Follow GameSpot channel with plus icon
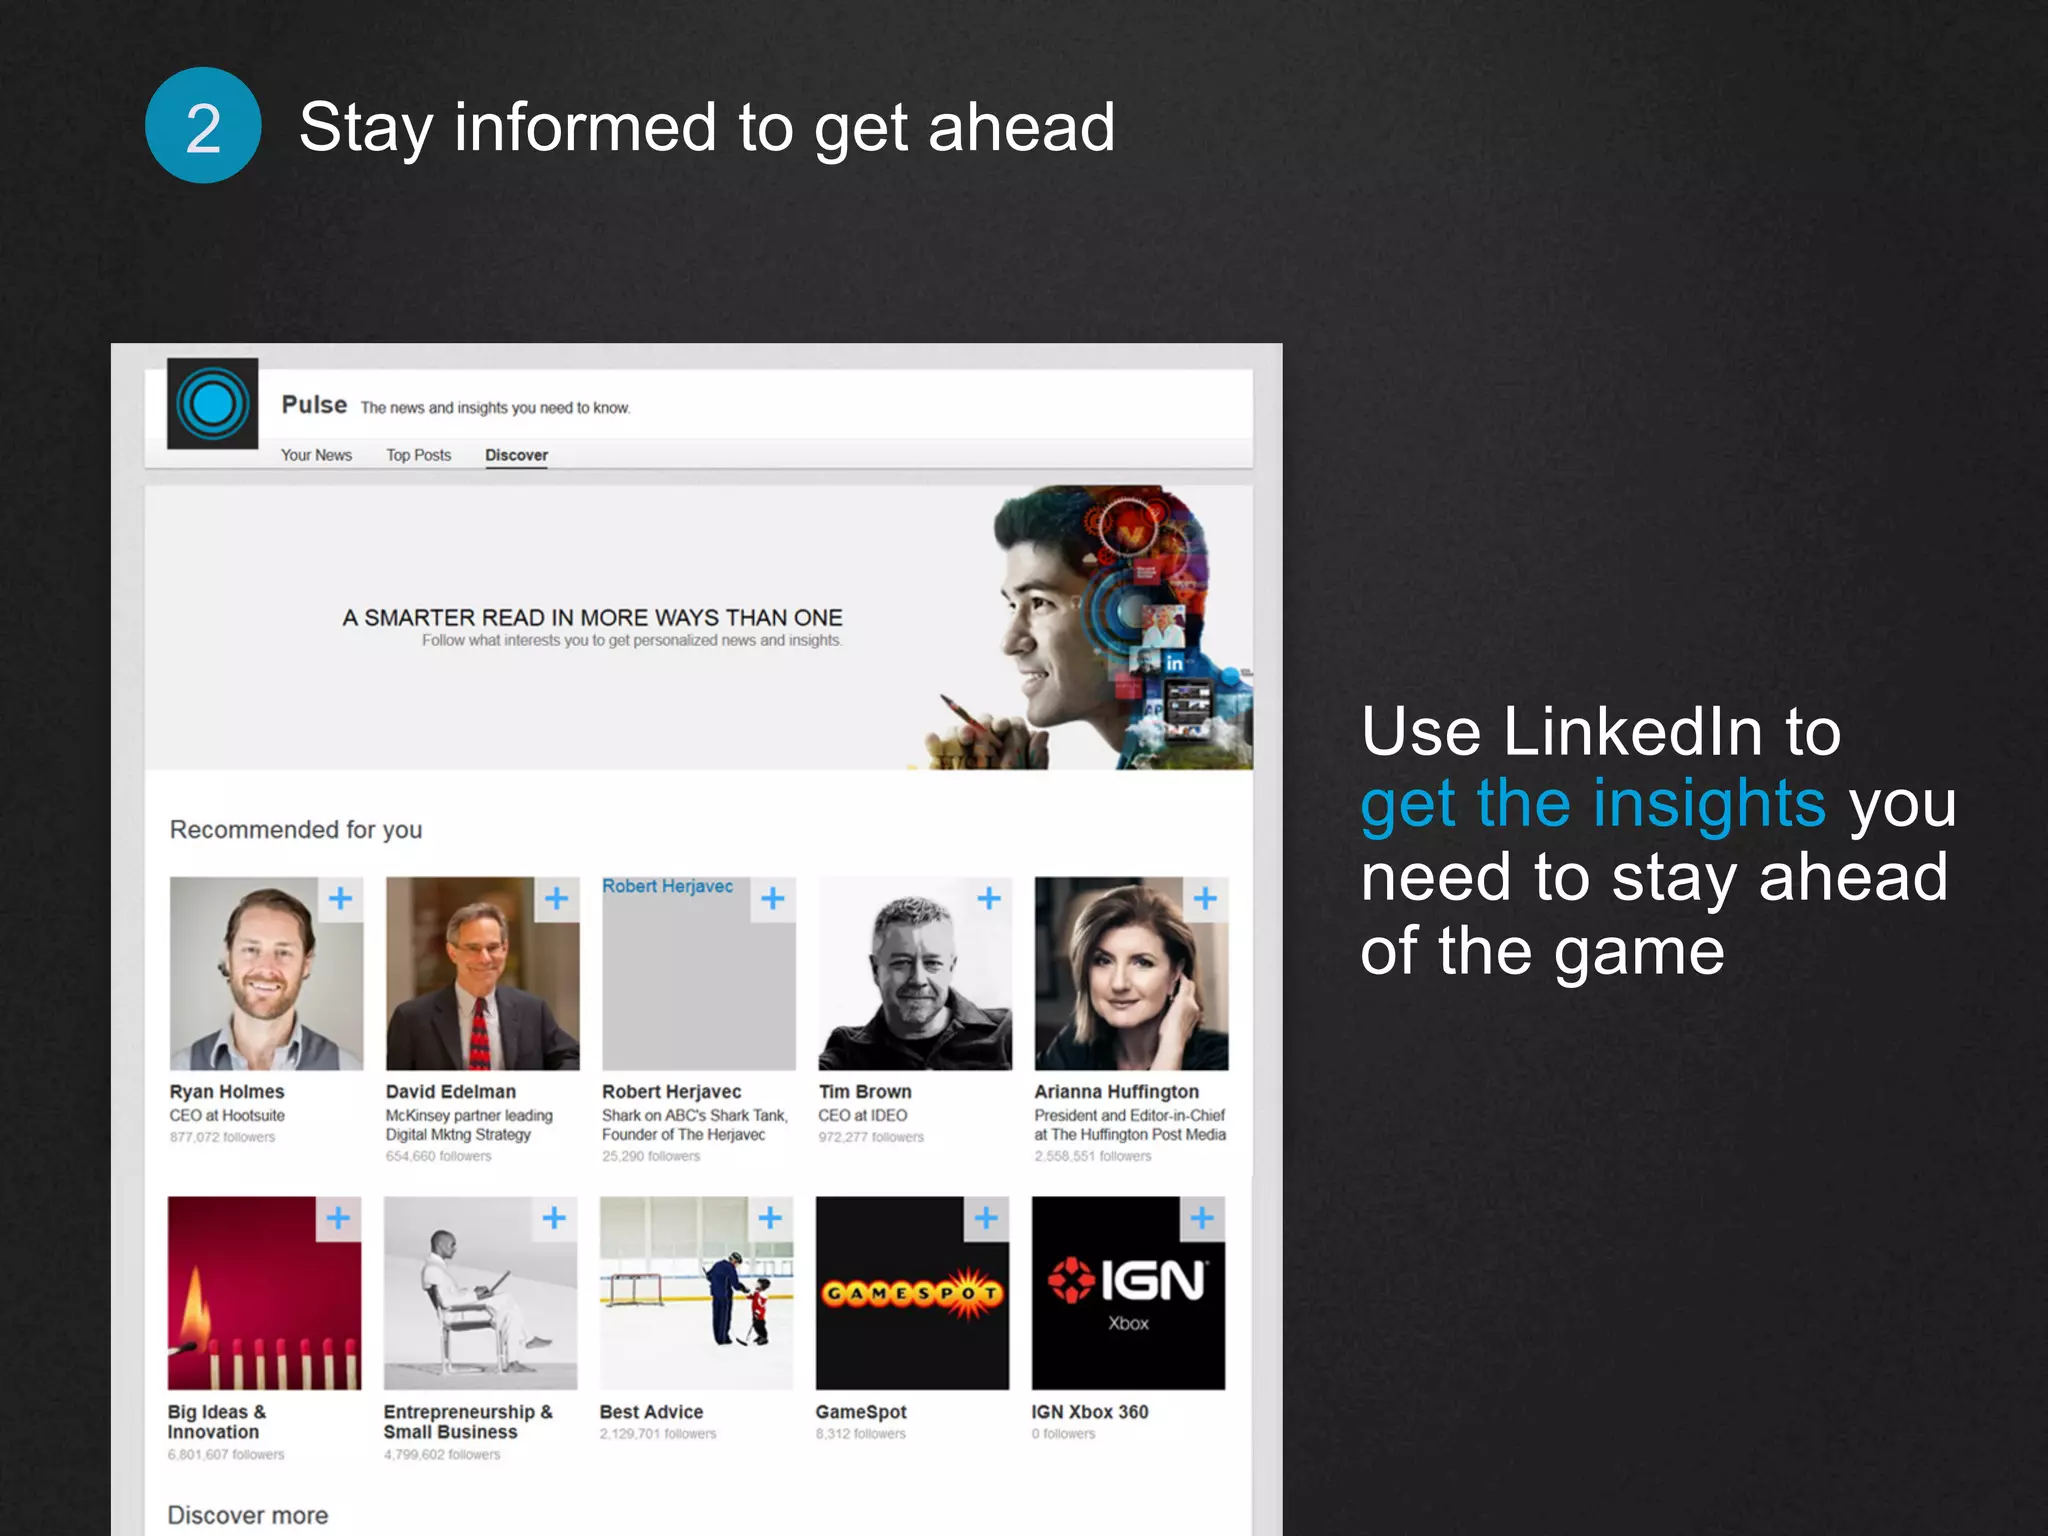 point(986,1218)
